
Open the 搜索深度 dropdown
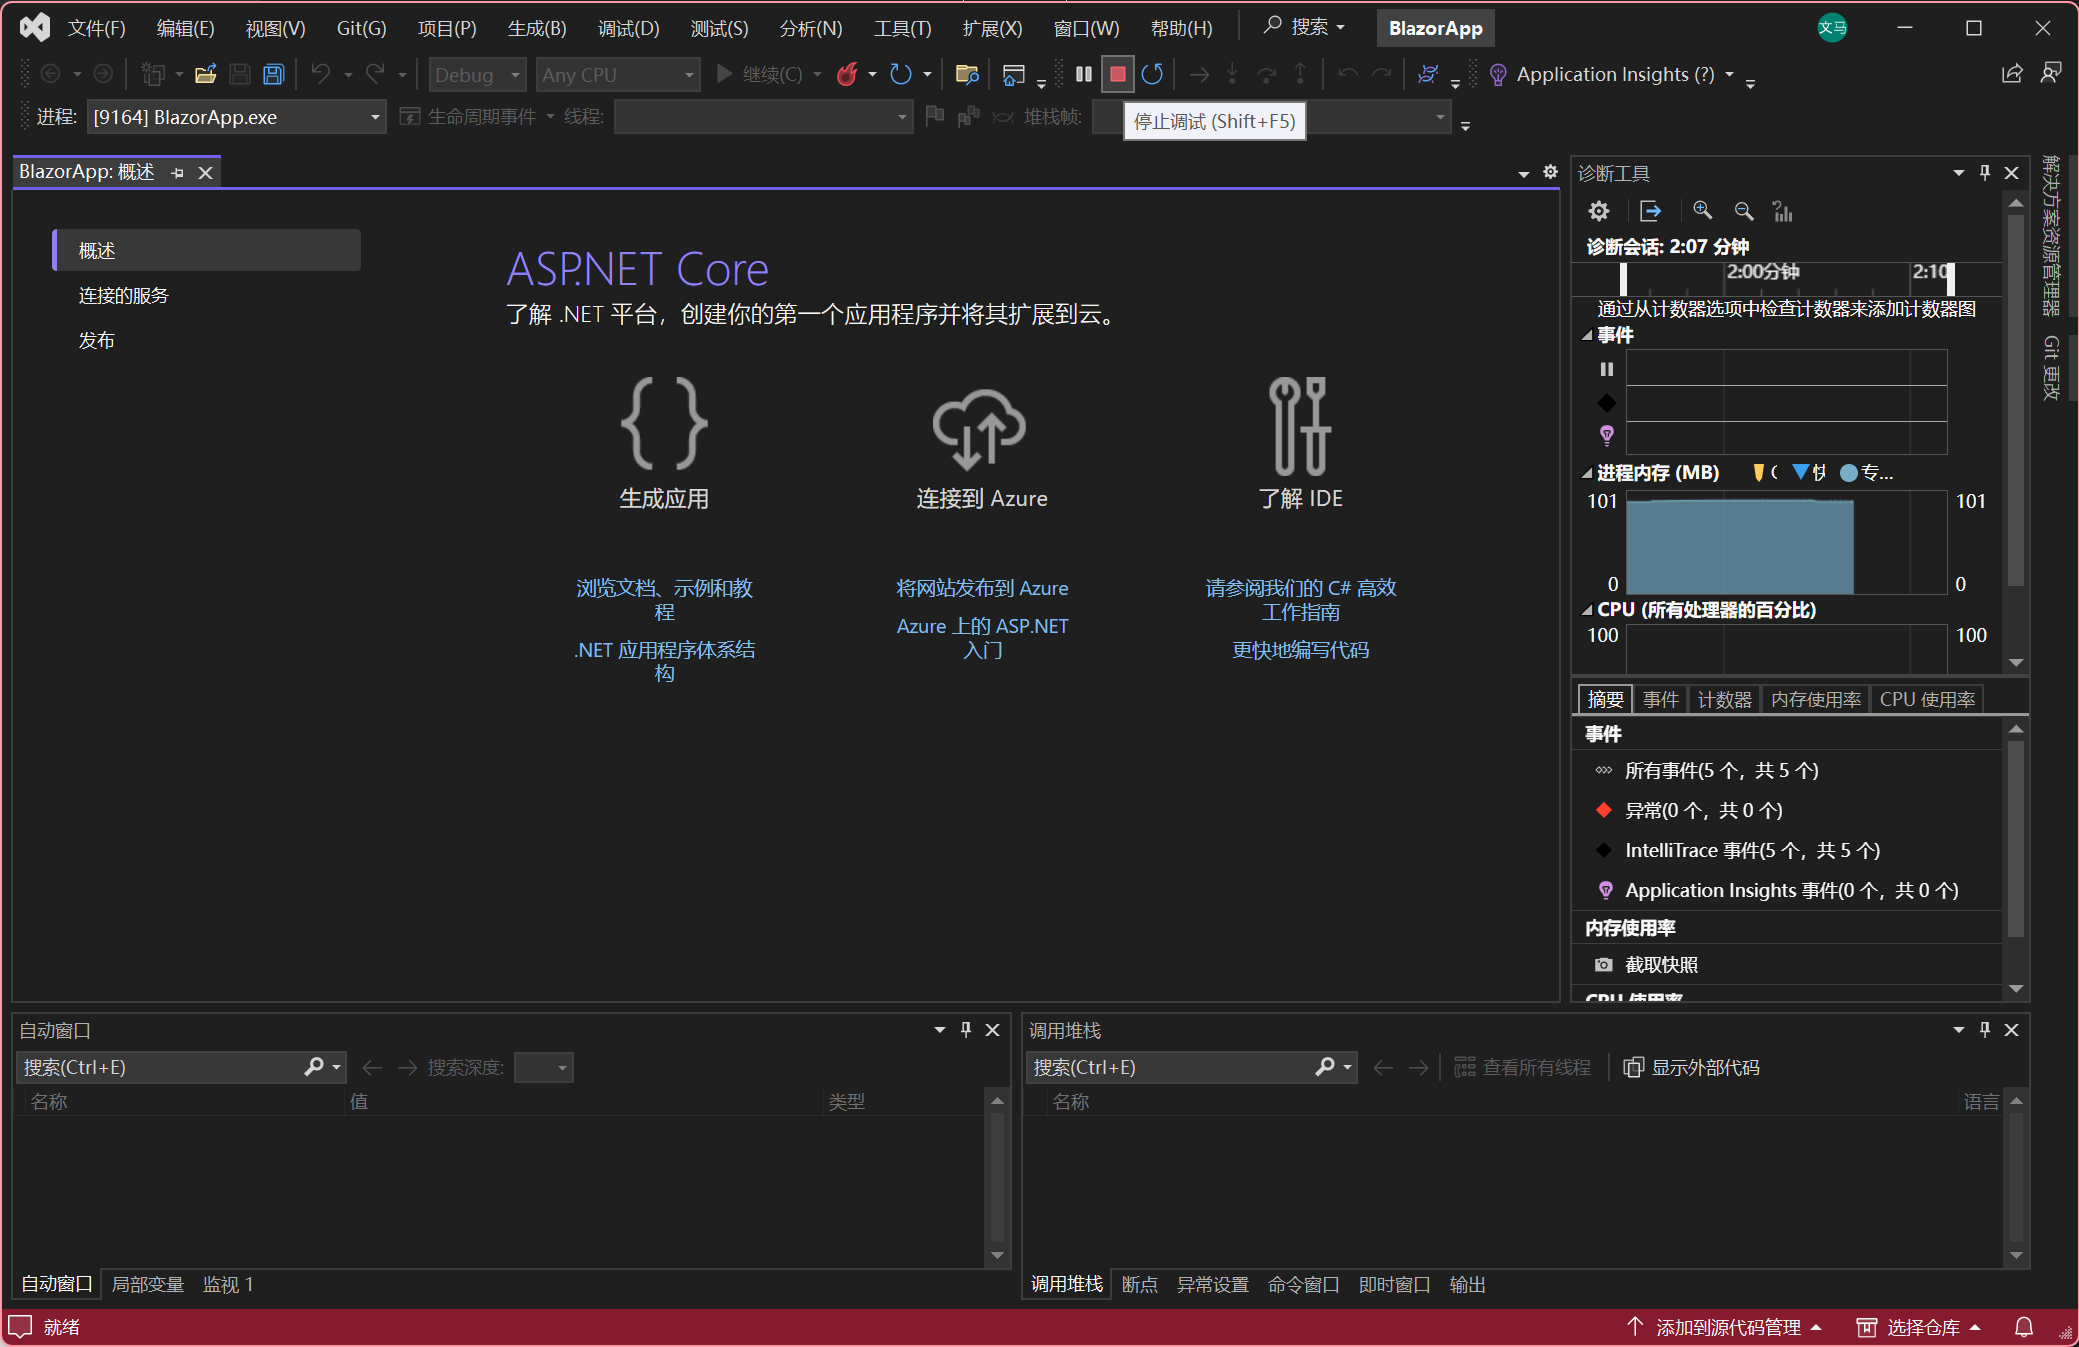coord(543,1068)
